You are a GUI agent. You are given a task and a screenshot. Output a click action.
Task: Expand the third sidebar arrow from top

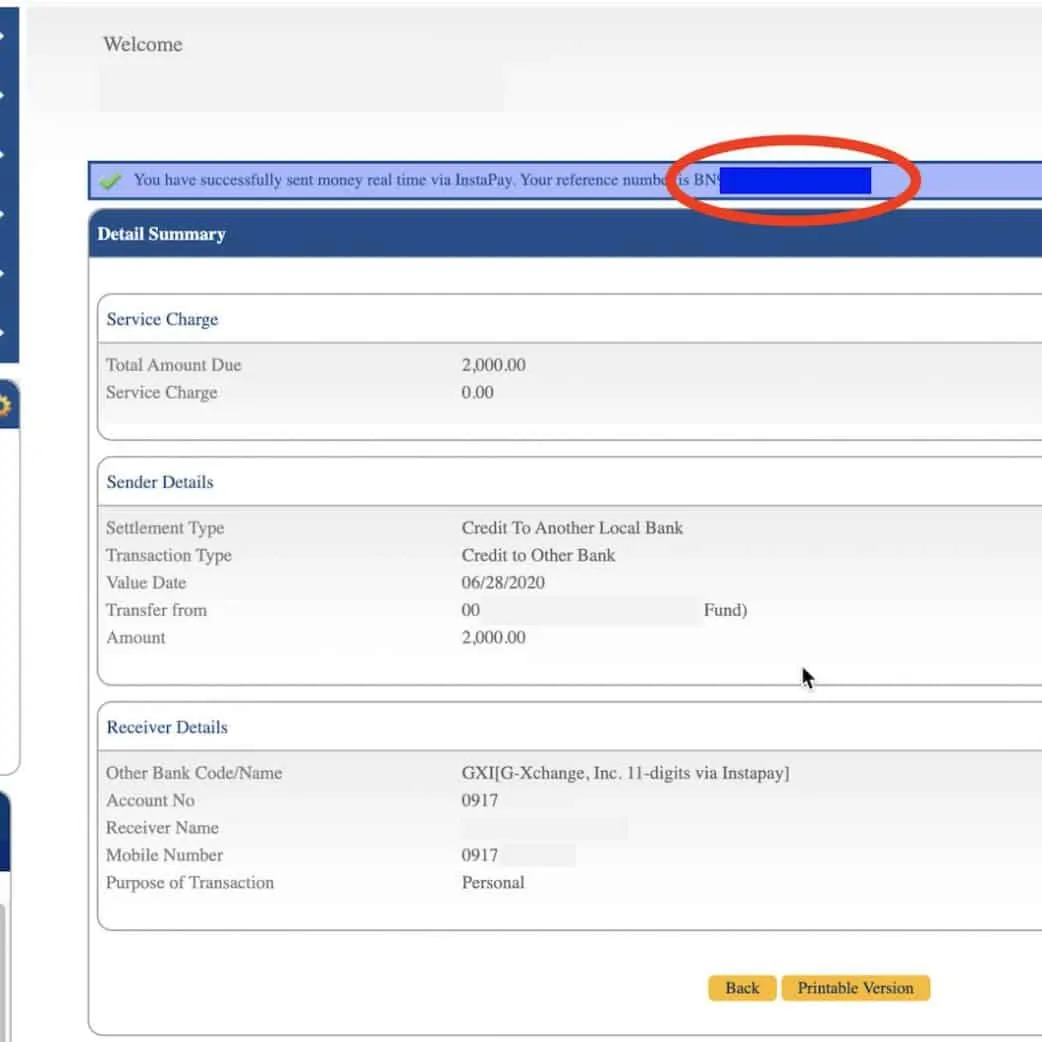point(3,154)
